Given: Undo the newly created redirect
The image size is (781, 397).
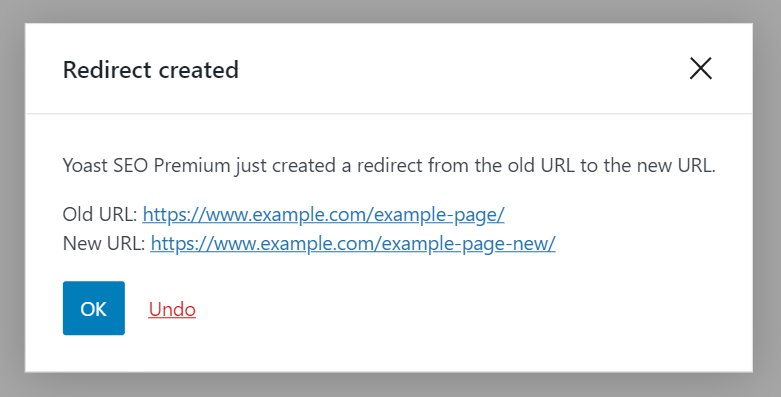Looking at the screenshot, I should coord(172,309).
